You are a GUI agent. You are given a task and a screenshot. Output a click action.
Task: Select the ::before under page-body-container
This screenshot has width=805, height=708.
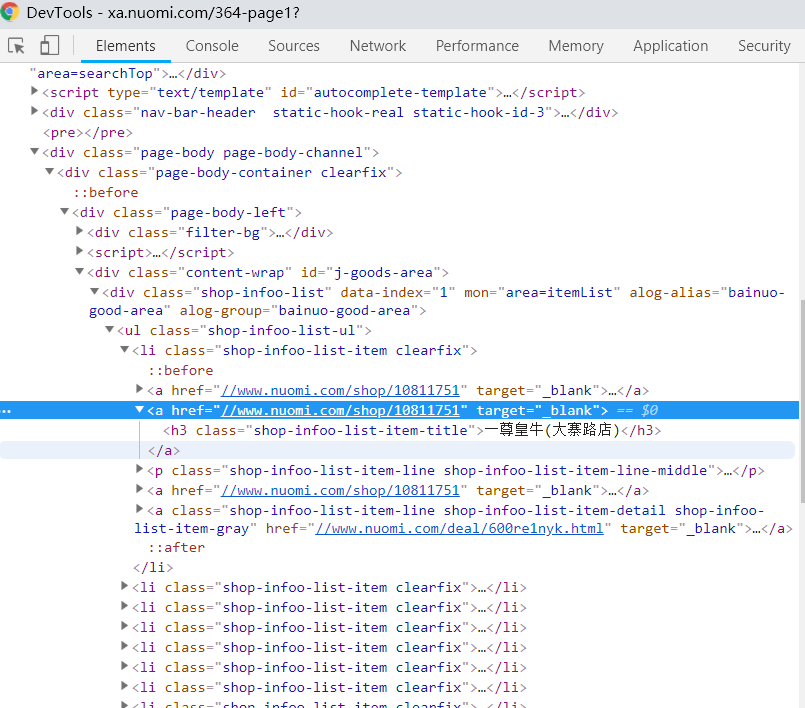click(106, 193)
